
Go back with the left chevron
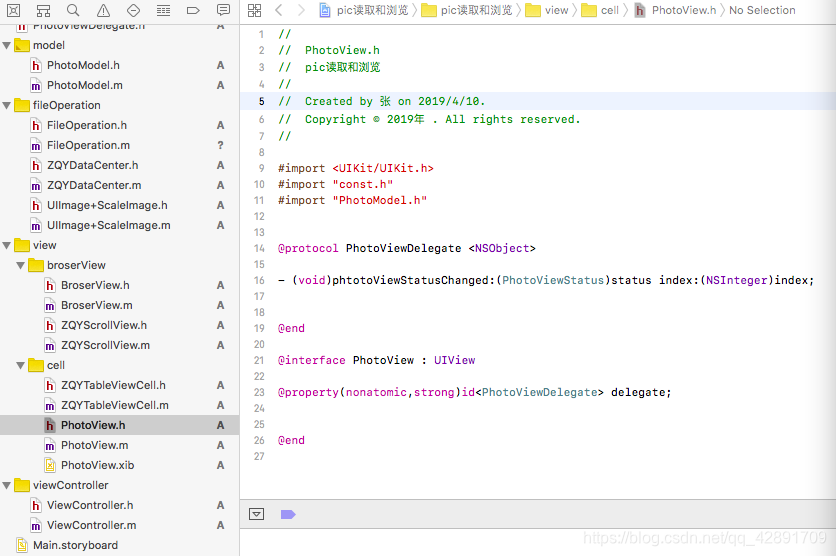tap(278, 10)
